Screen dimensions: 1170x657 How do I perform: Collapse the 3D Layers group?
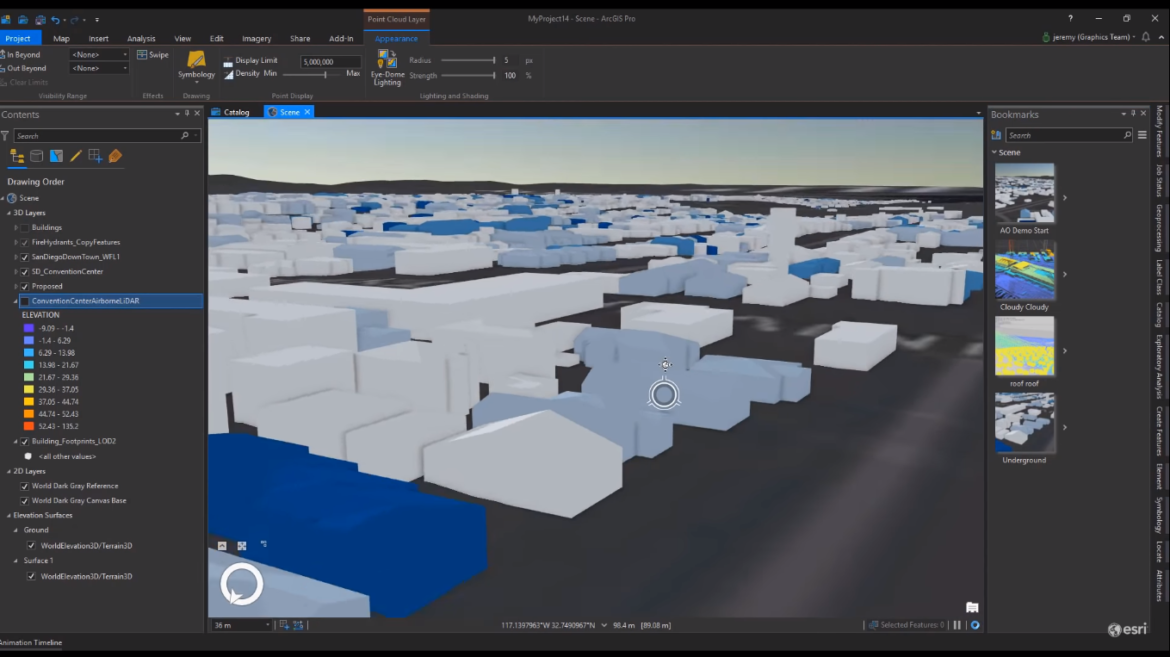(x=9, y=213)
